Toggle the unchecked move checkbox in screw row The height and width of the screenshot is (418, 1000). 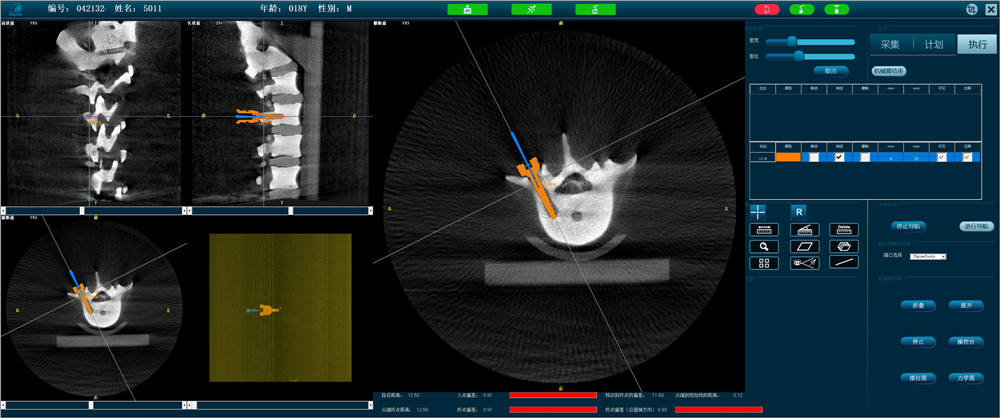814,157
